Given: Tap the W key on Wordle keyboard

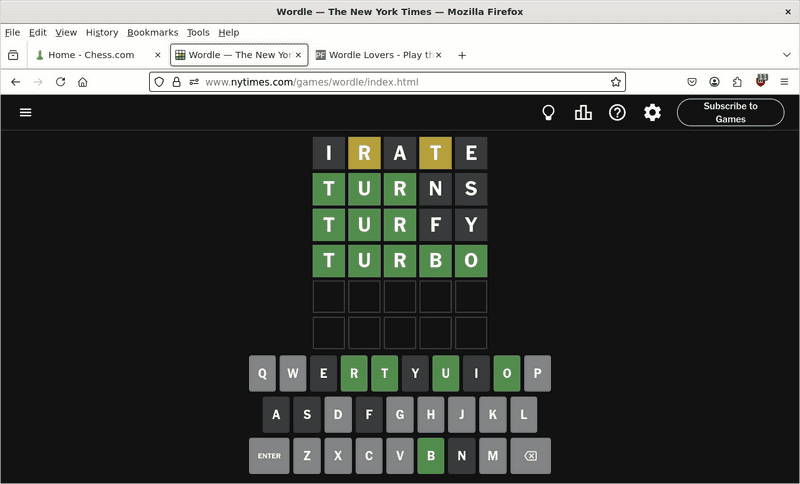Looking at the screenshot, I should [293, 373].
